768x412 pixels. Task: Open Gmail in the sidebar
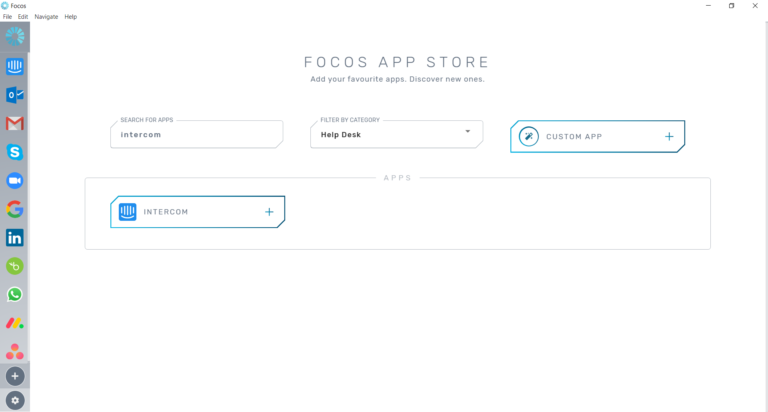click(15, 123)
